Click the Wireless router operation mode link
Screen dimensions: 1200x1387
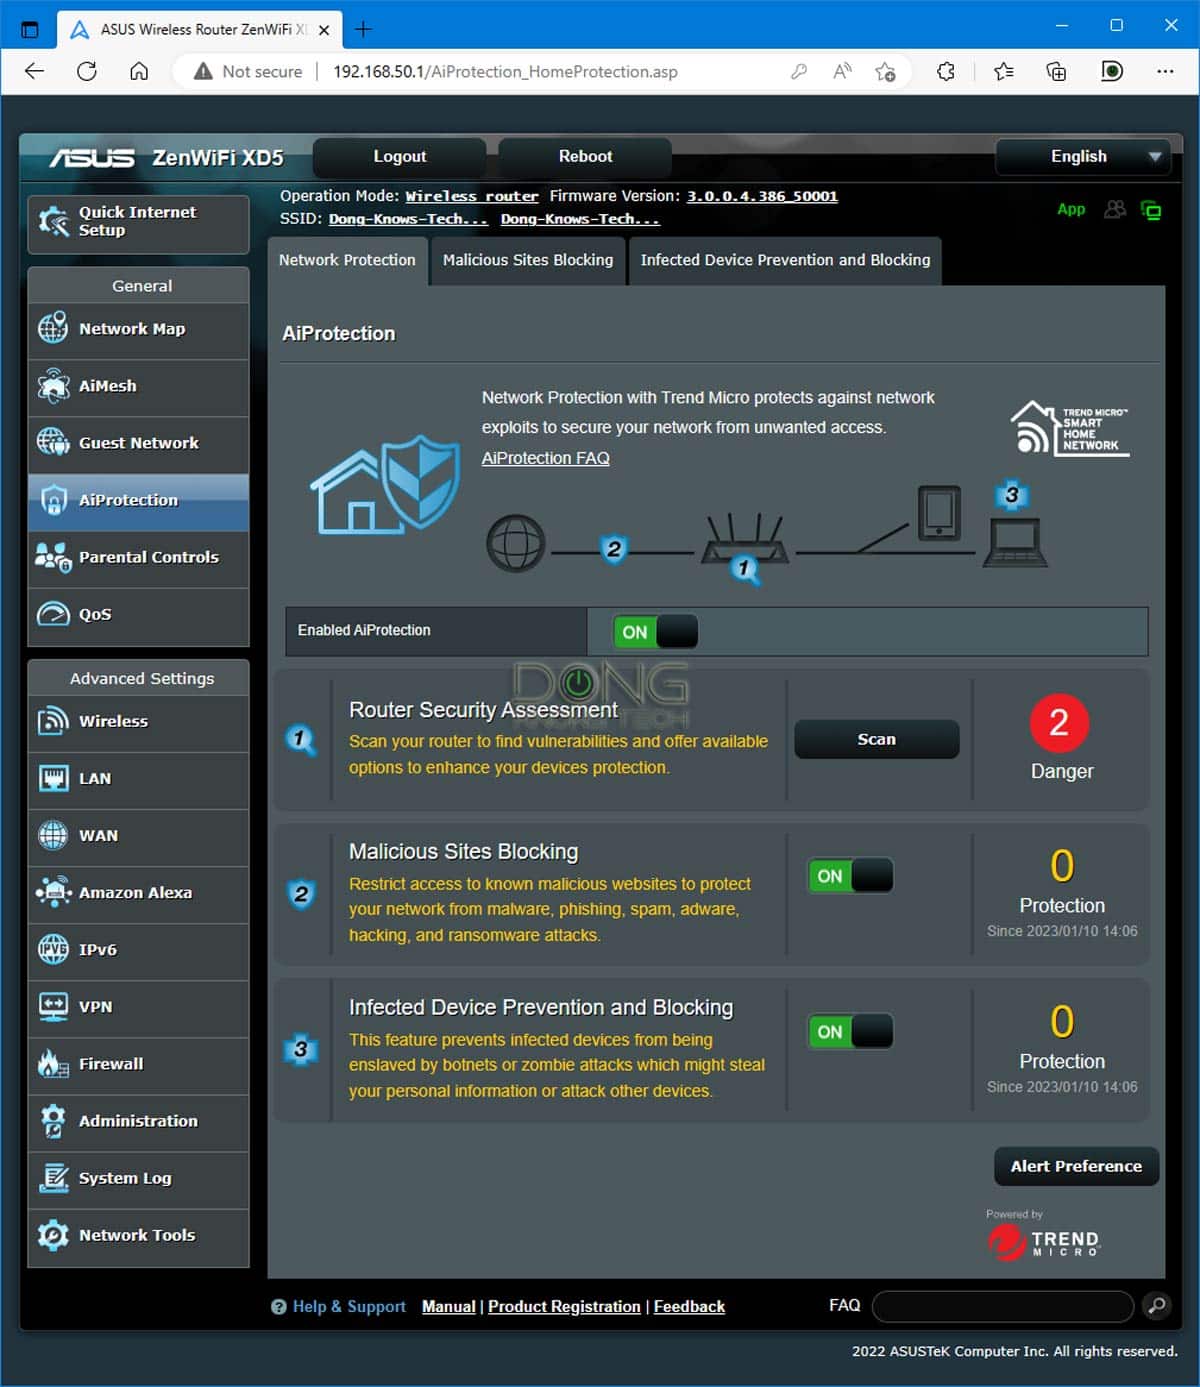coord(472,196)
